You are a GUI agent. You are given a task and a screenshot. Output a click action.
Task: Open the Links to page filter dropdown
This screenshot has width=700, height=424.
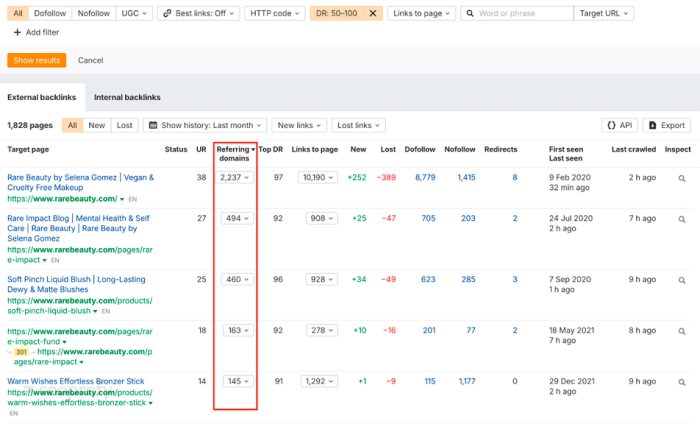point(421,13)
